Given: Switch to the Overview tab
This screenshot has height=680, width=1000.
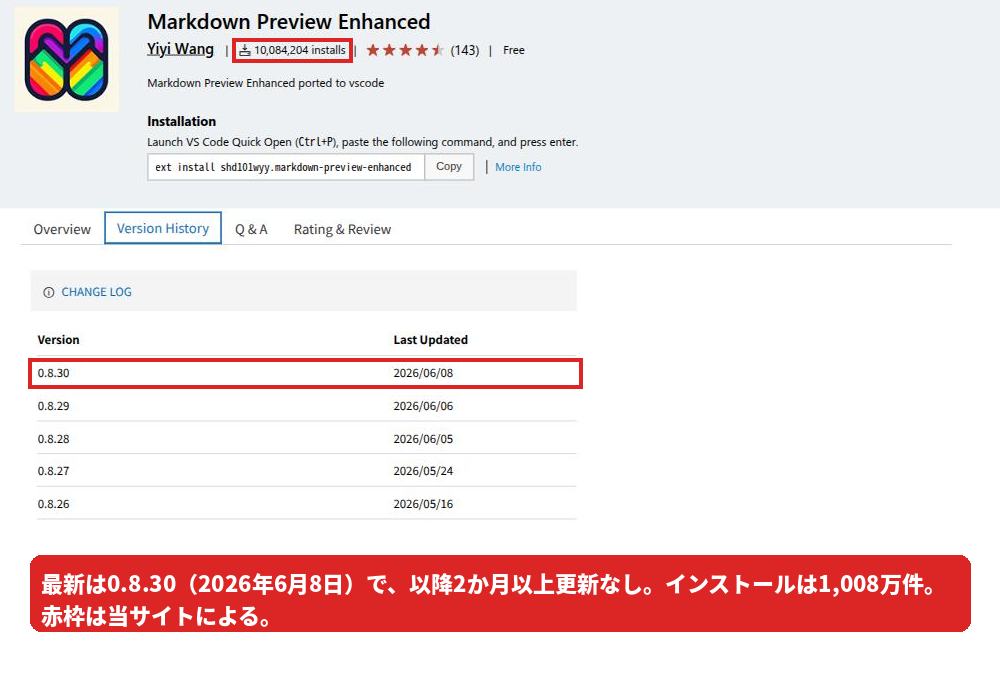Looking at the screenshot, I should (62, 229).
